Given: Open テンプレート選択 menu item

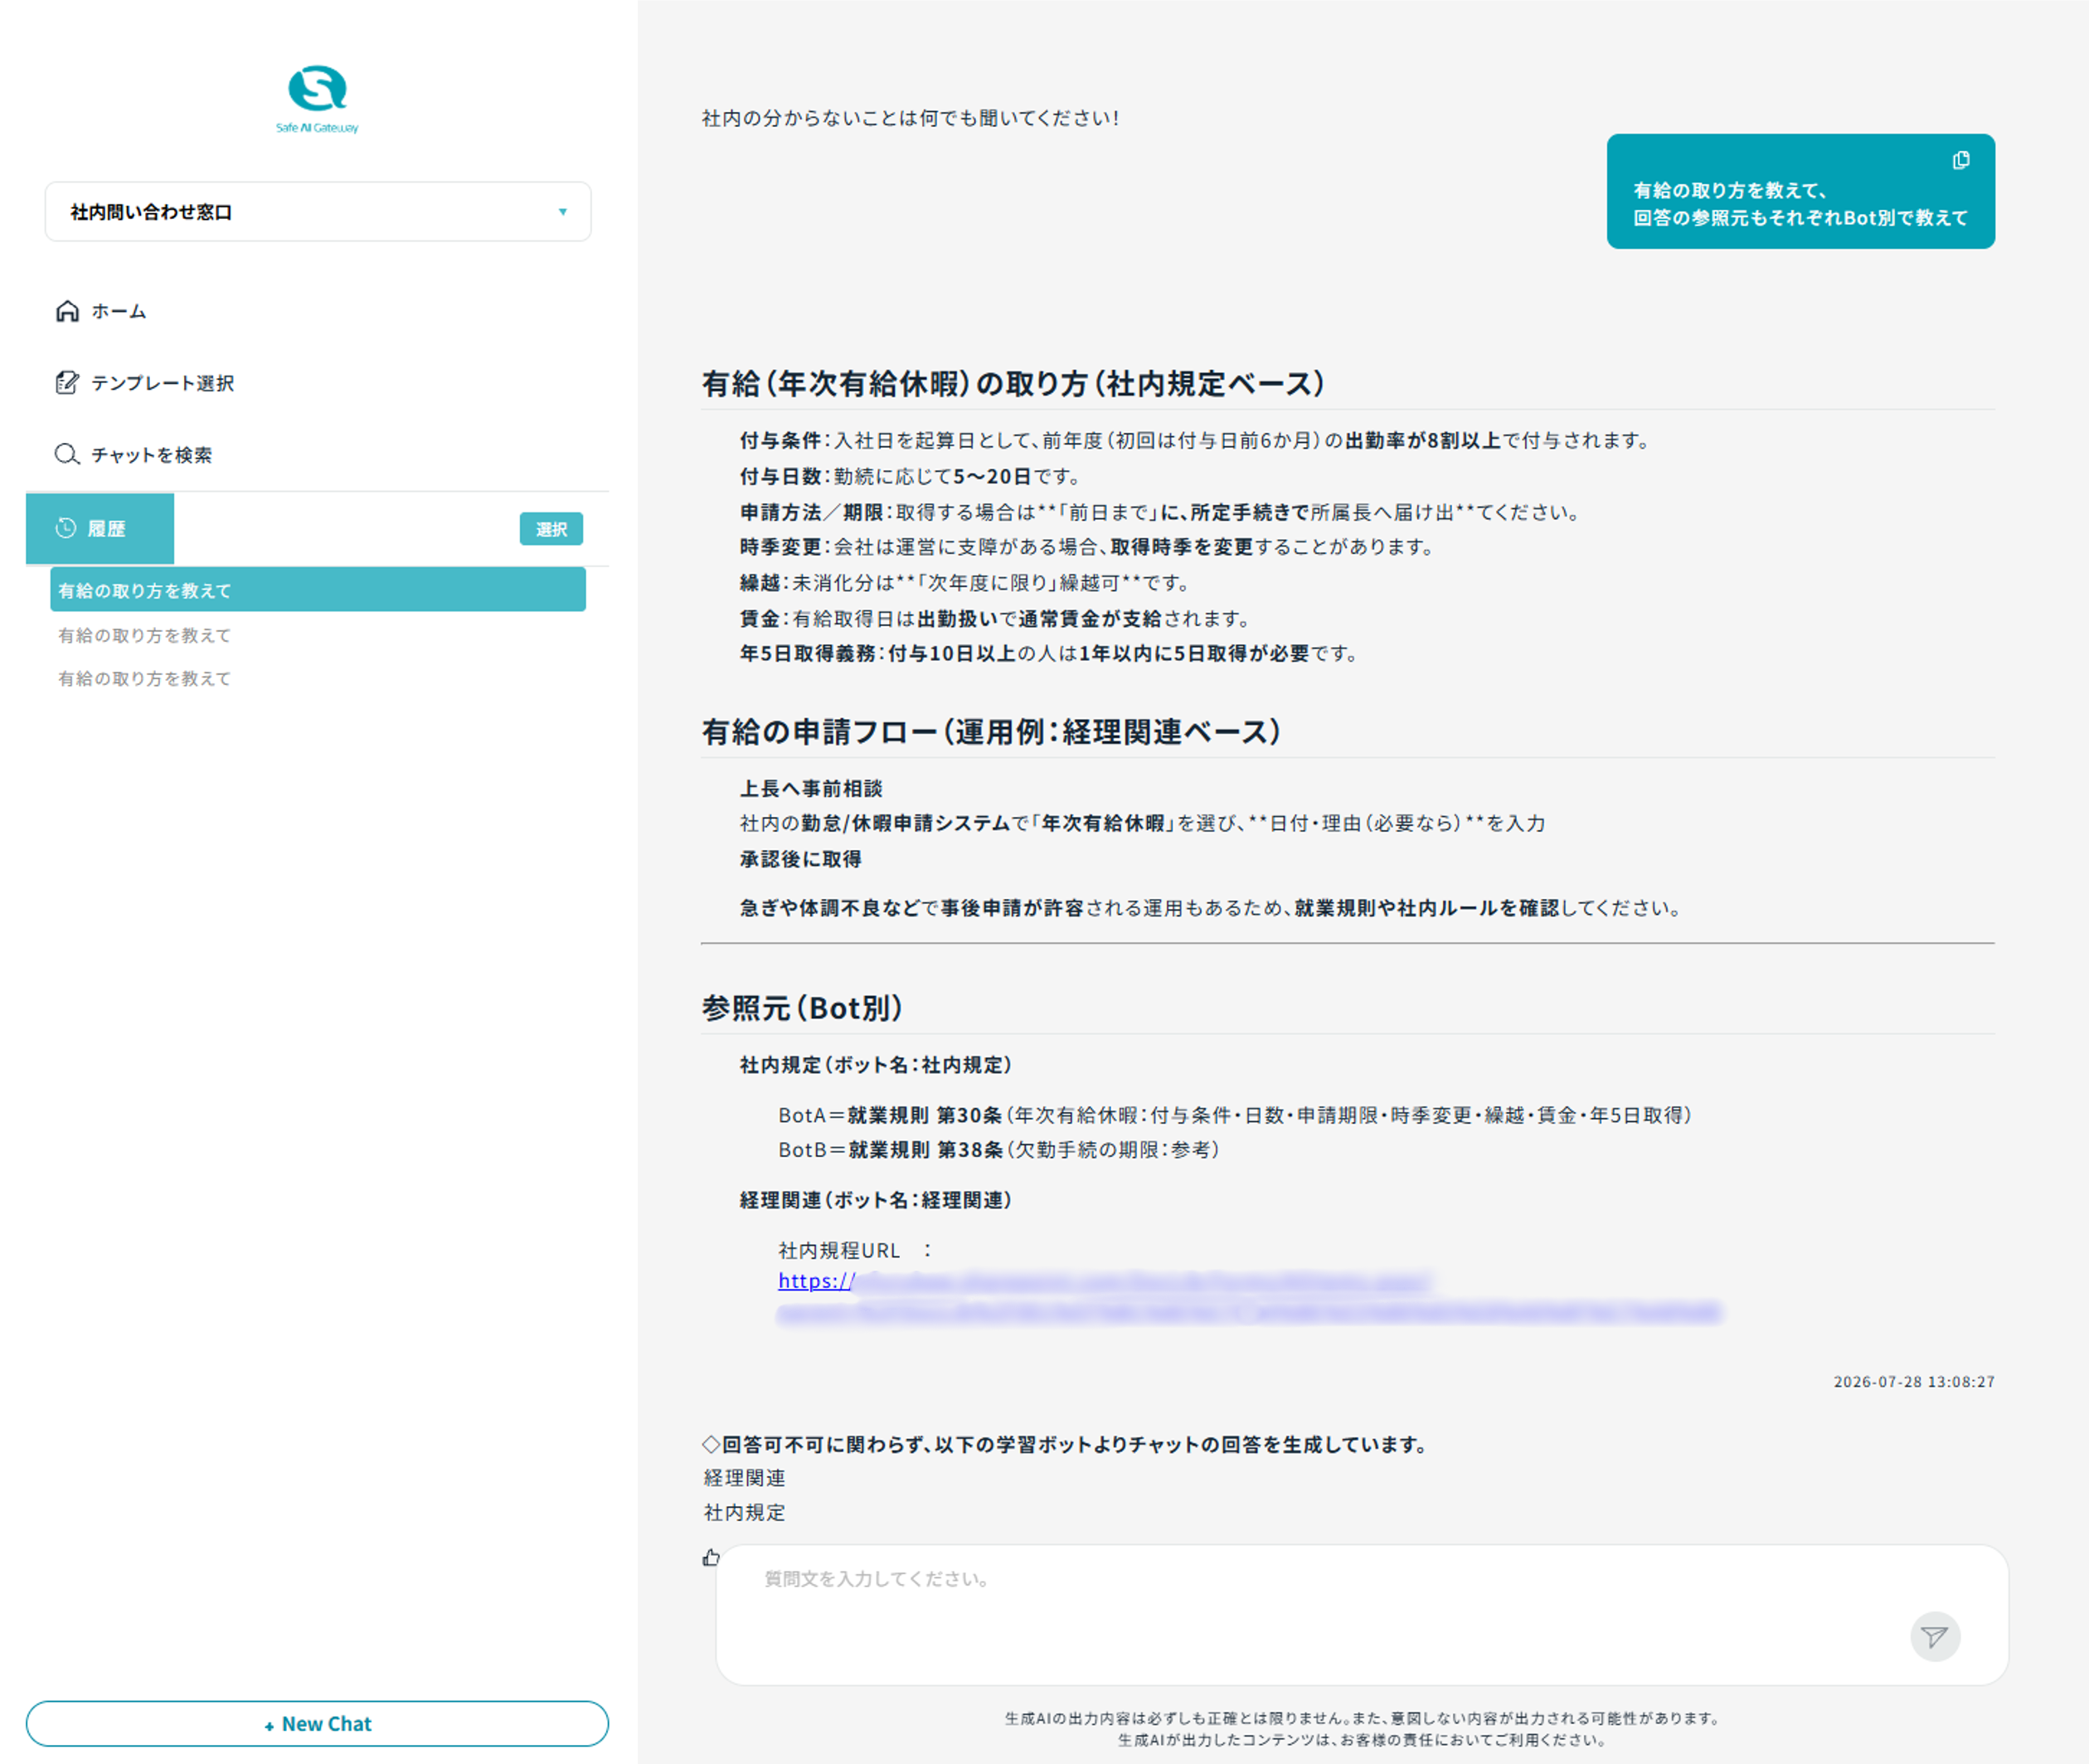Looking at the screenshot, I should [x=145, y=383].
